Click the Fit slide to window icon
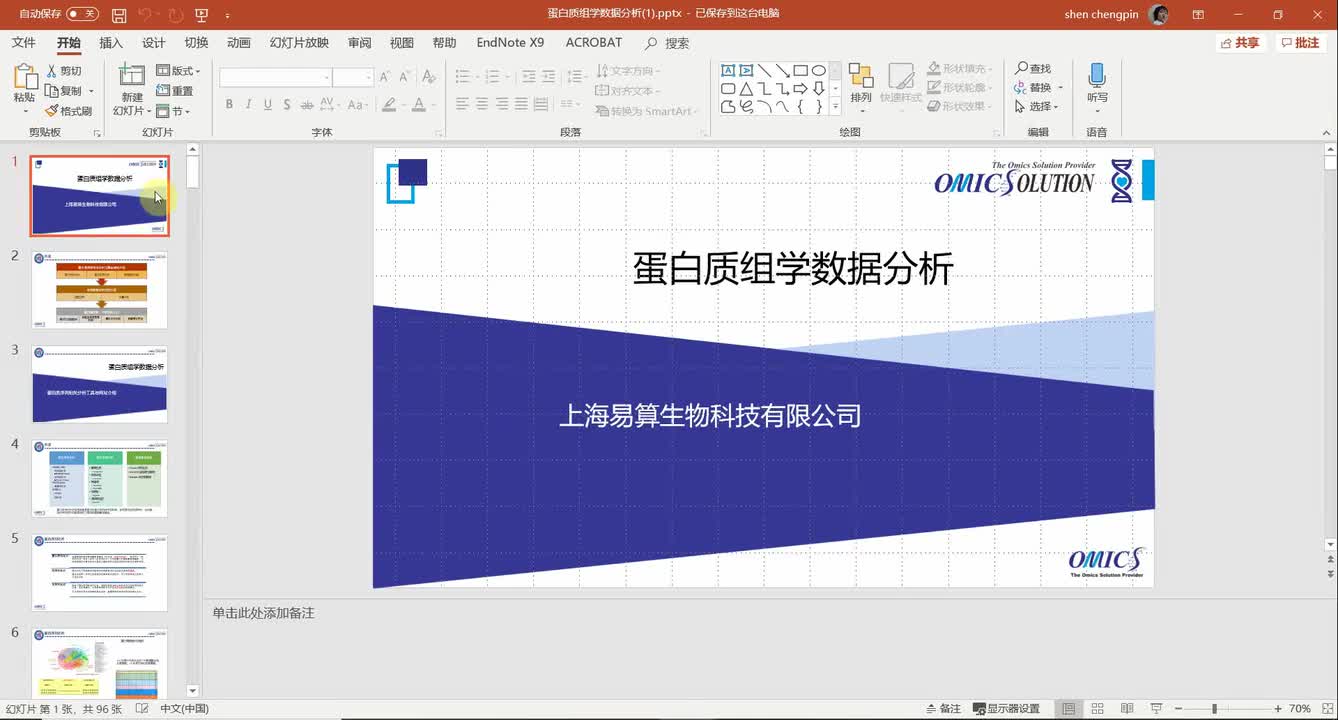 click(1326, 709)
